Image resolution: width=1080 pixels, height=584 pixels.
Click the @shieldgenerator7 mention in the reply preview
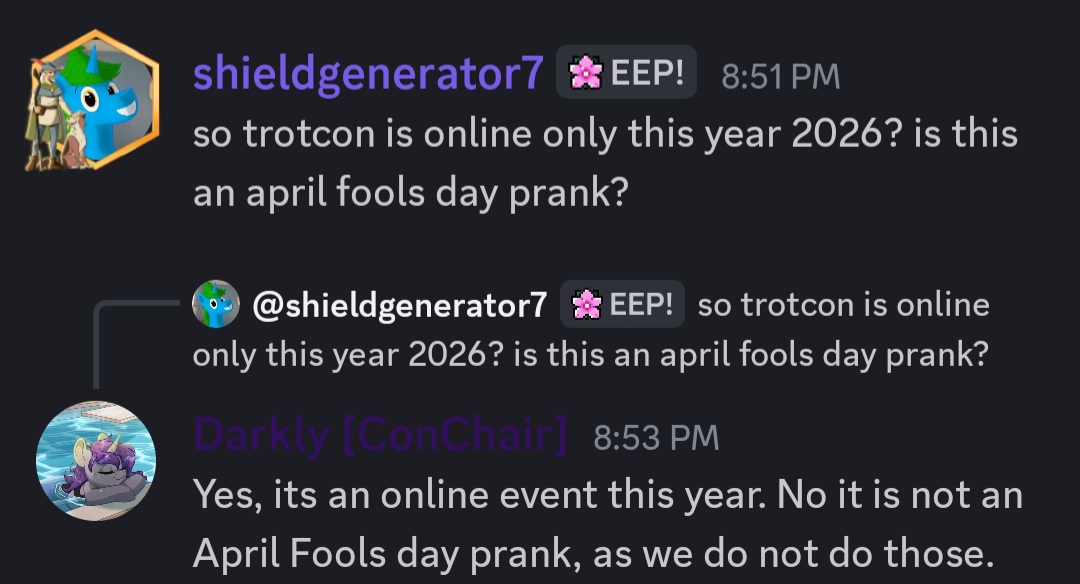pos(400,305)
